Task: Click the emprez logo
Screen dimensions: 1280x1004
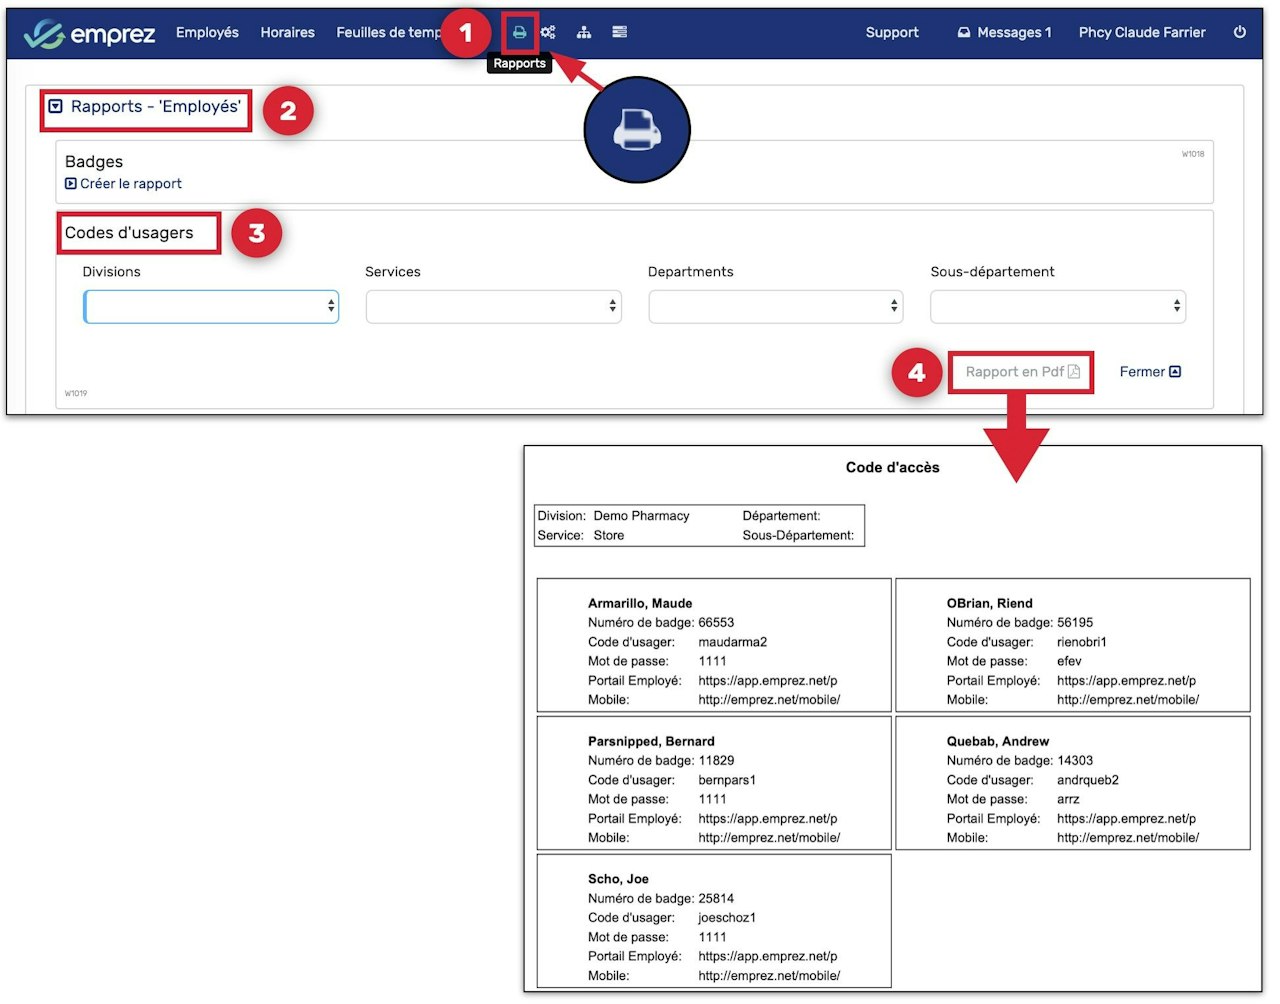Action: pos(90,33)
